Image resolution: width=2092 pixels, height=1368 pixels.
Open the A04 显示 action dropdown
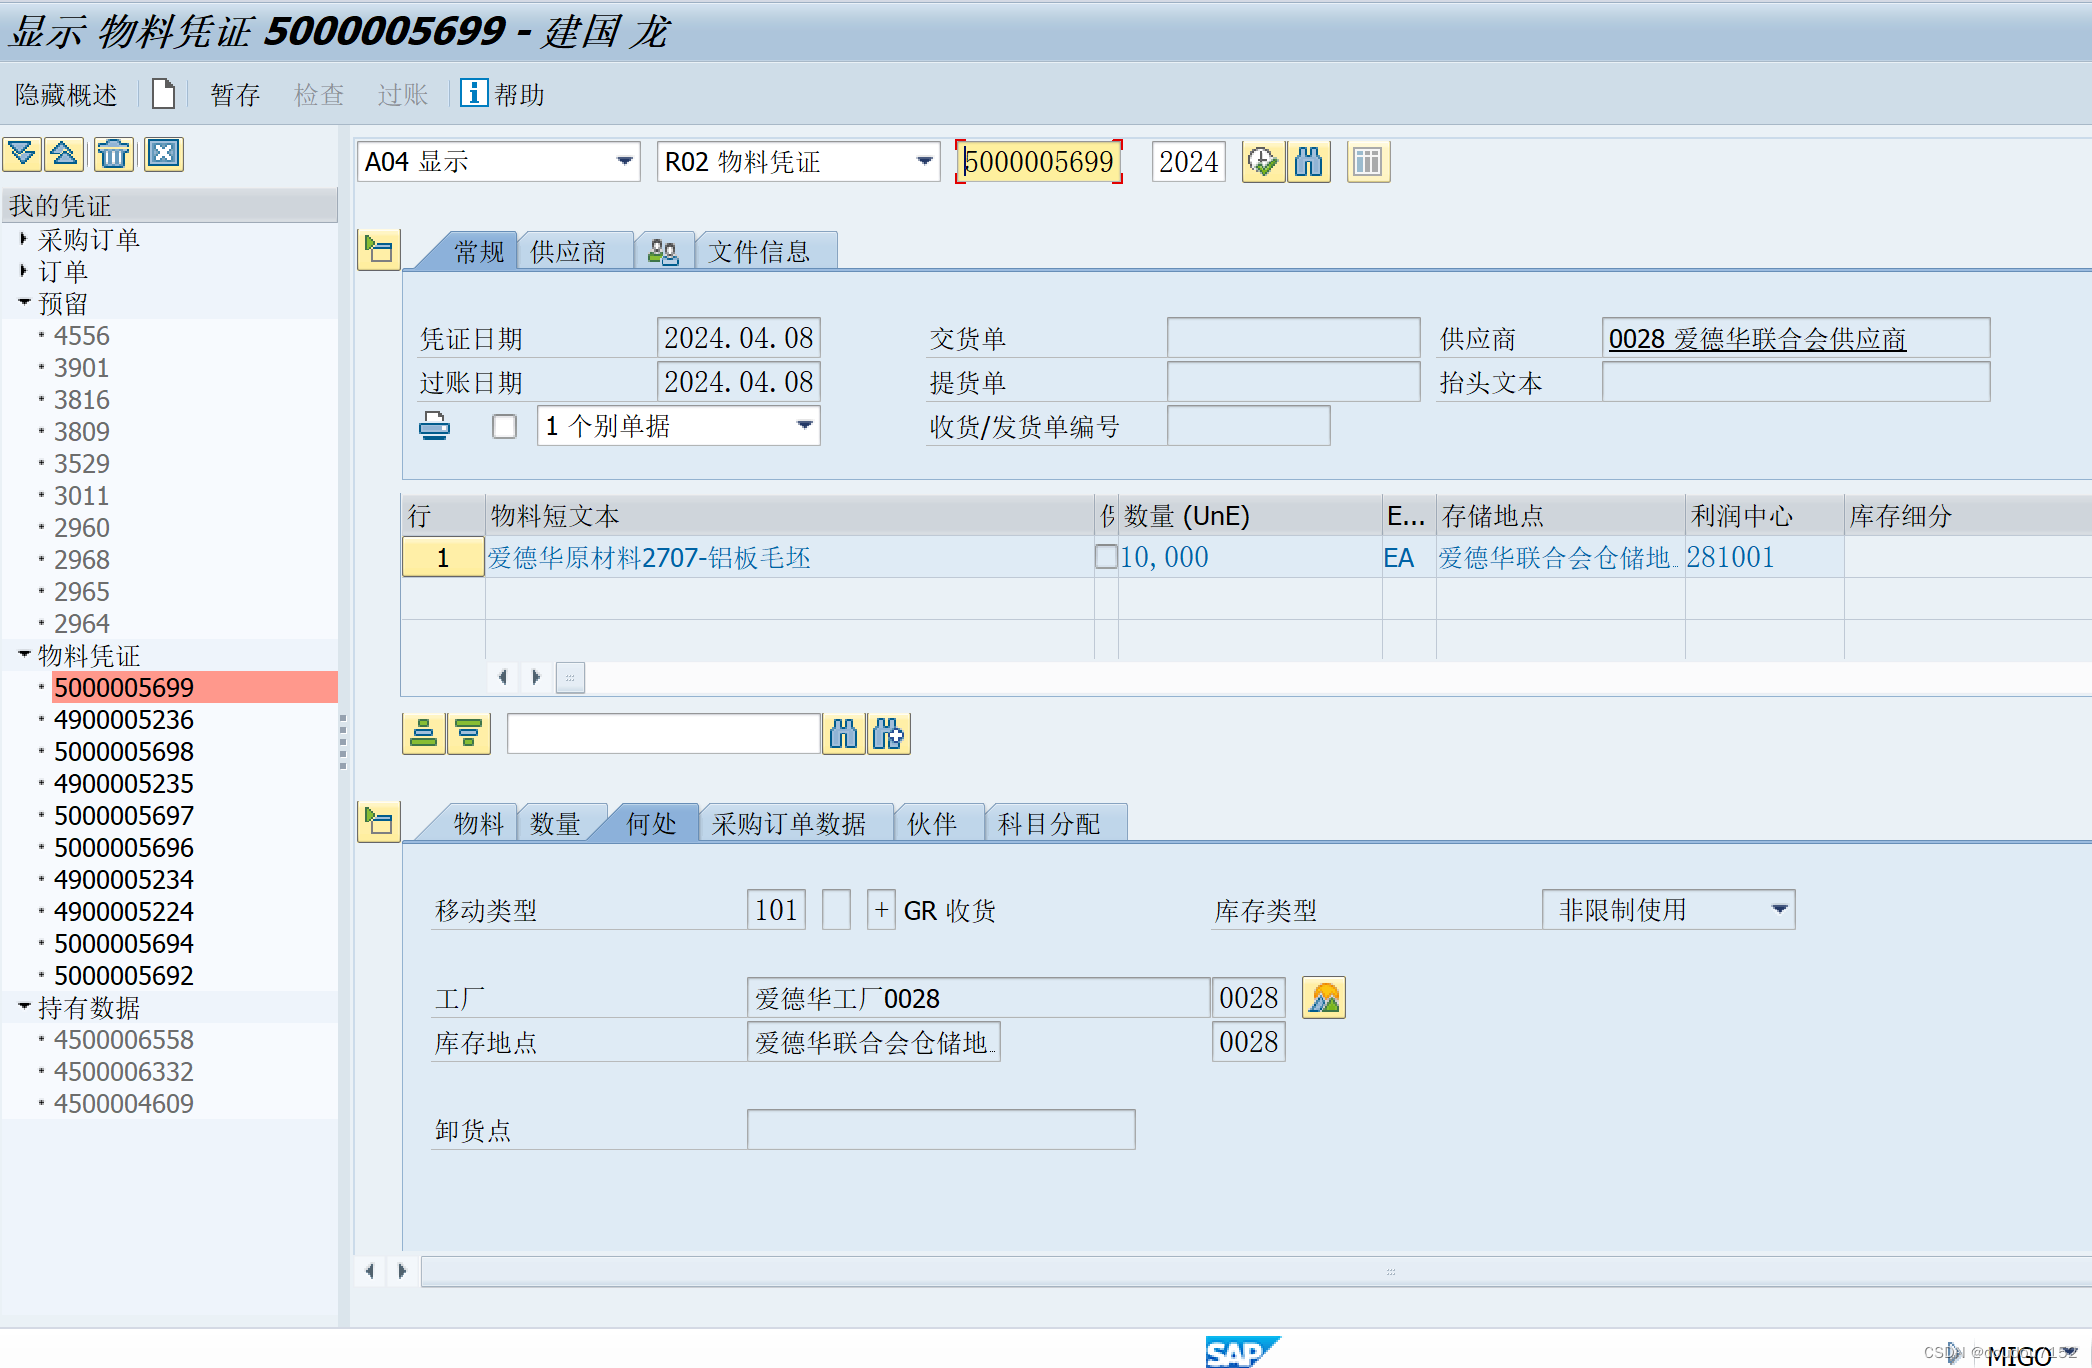[x=624, y=162]
